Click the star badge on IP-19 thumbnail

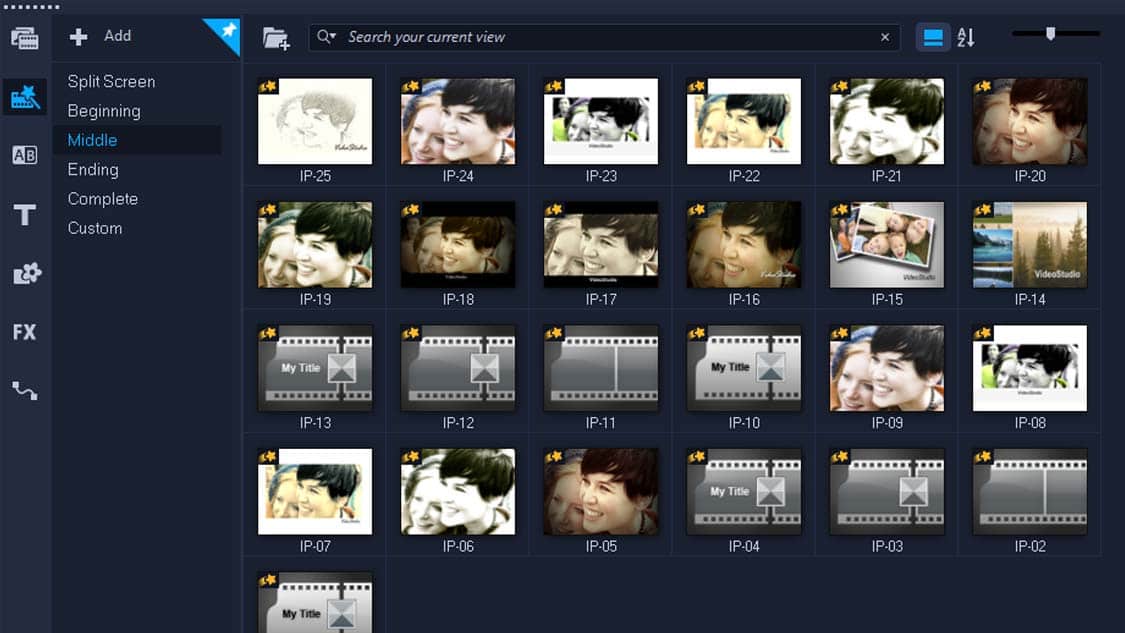pyautogui.click(x=268, y=210)
